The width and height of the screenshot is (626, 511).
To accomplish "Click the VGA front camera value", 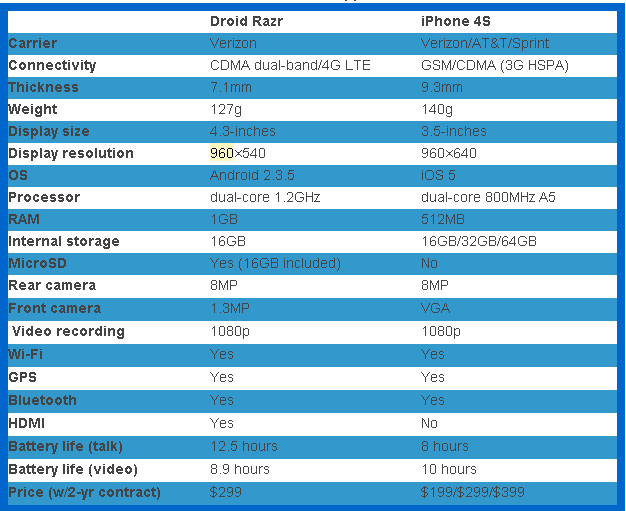I will [x=436, y=308].
